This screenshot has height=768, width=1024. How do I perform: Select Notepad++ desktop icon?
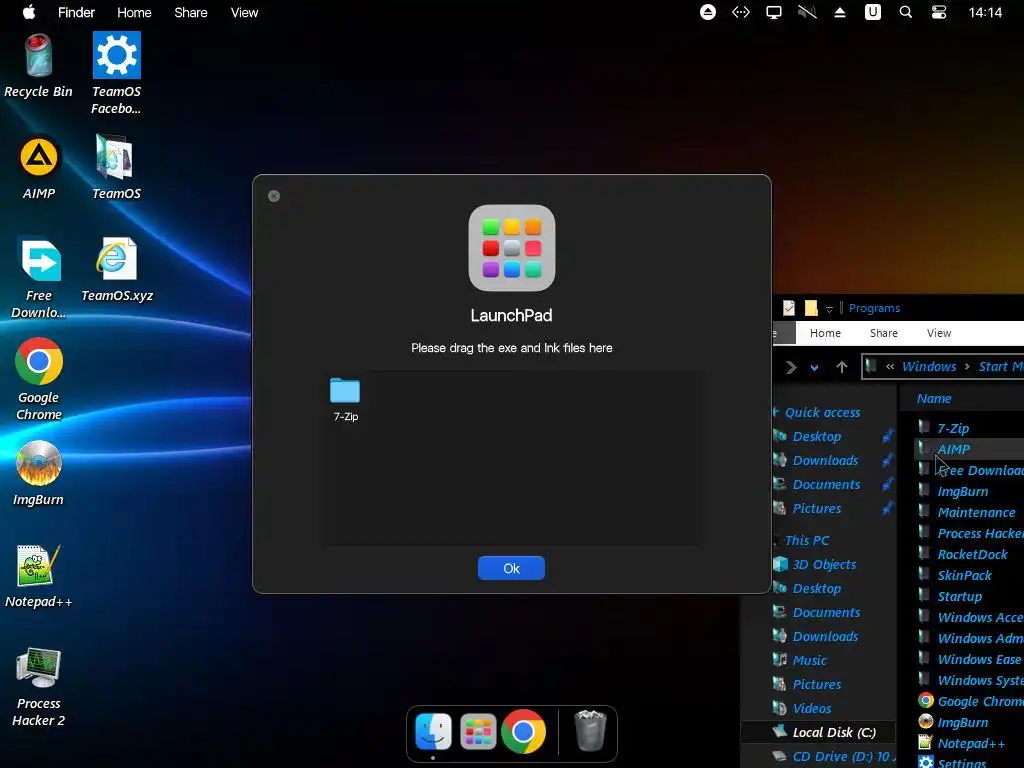pyautogui.click(x=39, y=577)
